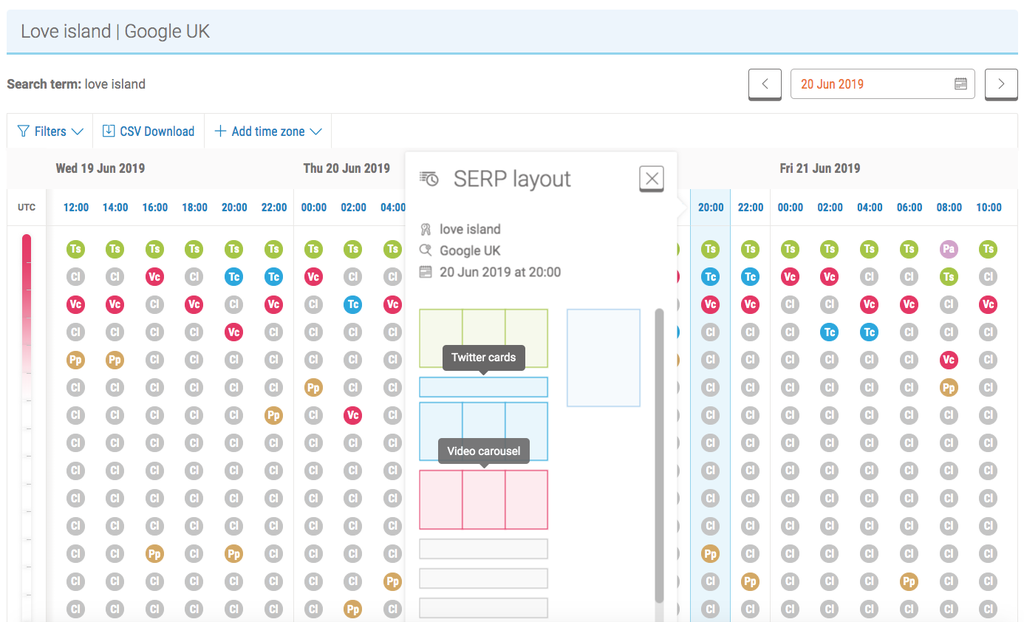Expand the Filters dropdown
The image size is (1024, 622).
pyautogui.click(x=50, y=131)
